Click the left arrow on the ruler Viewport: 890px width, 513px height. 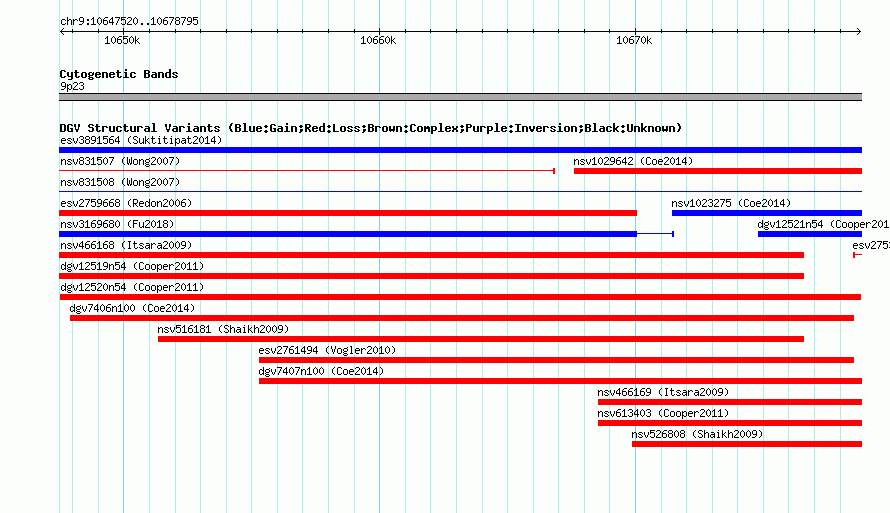click(62, 31)
